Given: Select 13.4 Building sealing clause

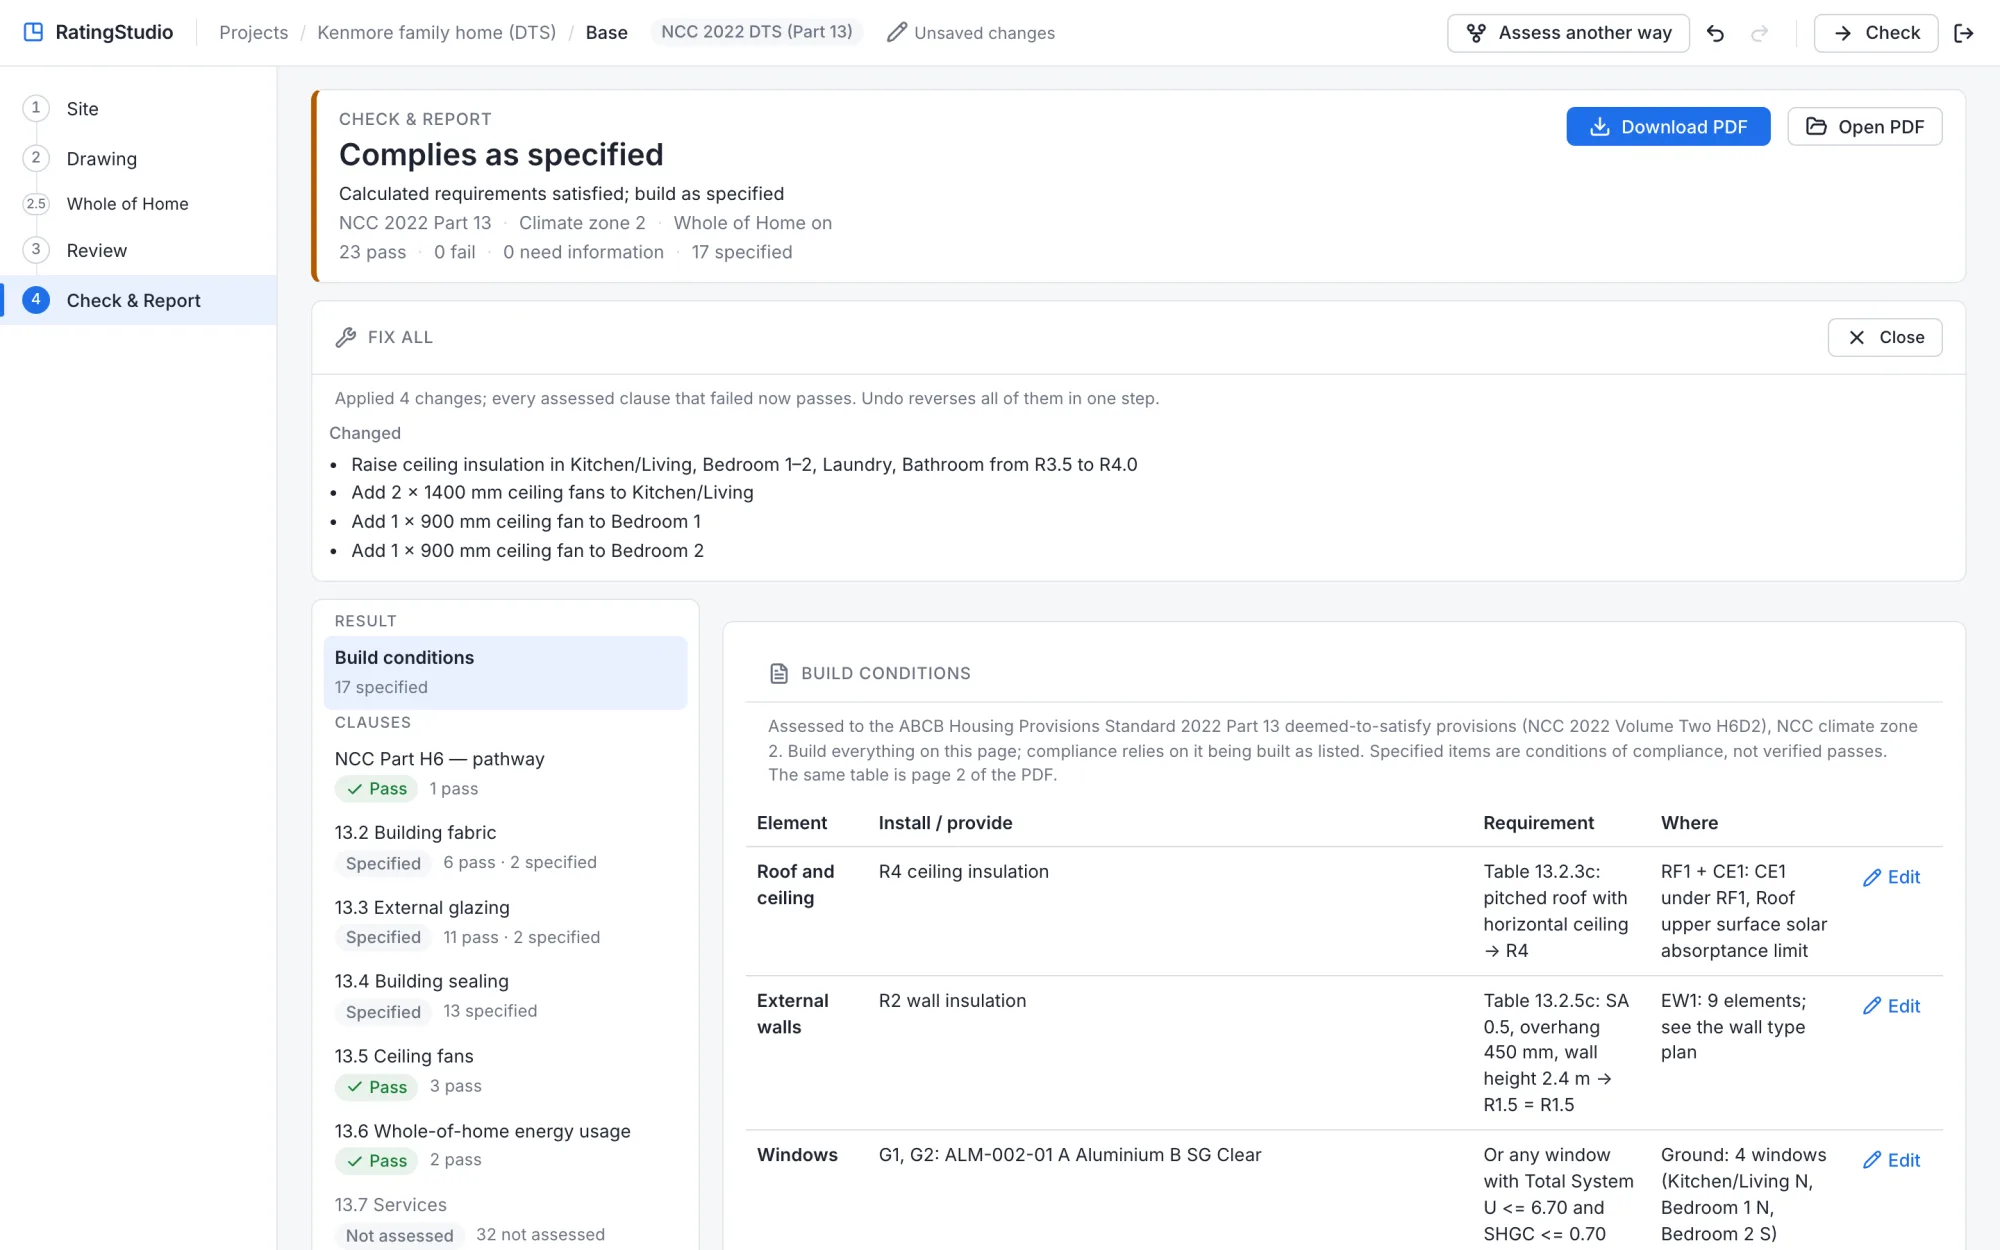Looking at the screenshot, I should [x=505, y=997].
